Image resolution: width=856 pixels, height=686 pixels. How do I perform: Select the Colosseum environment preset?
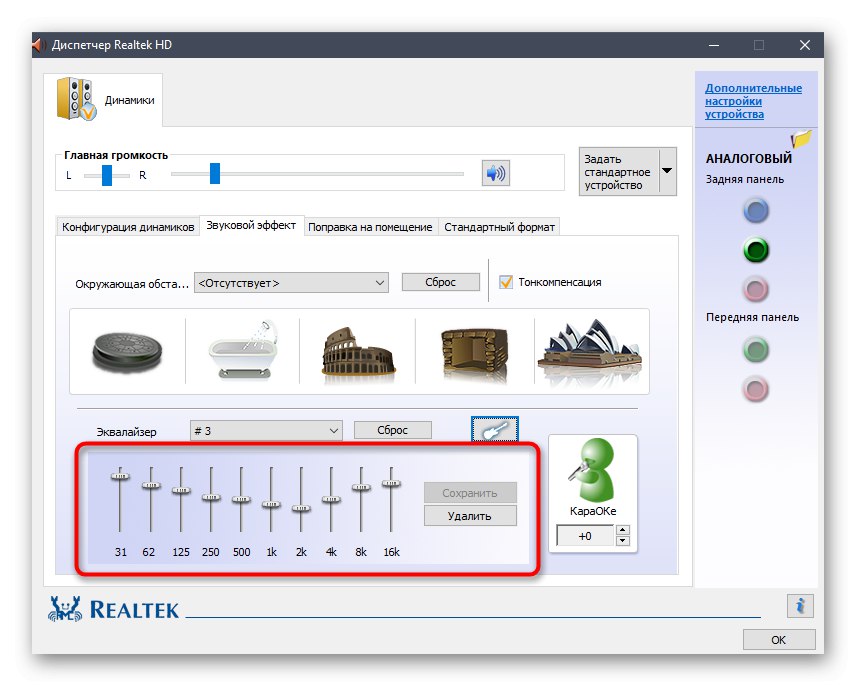coord(358,352)
